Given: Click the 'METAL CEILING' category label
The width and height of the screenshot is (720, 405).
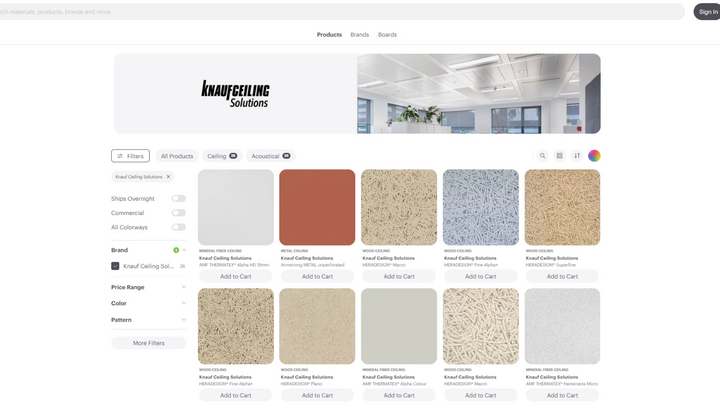Looking at the screenshot, I should coord(294,251).
